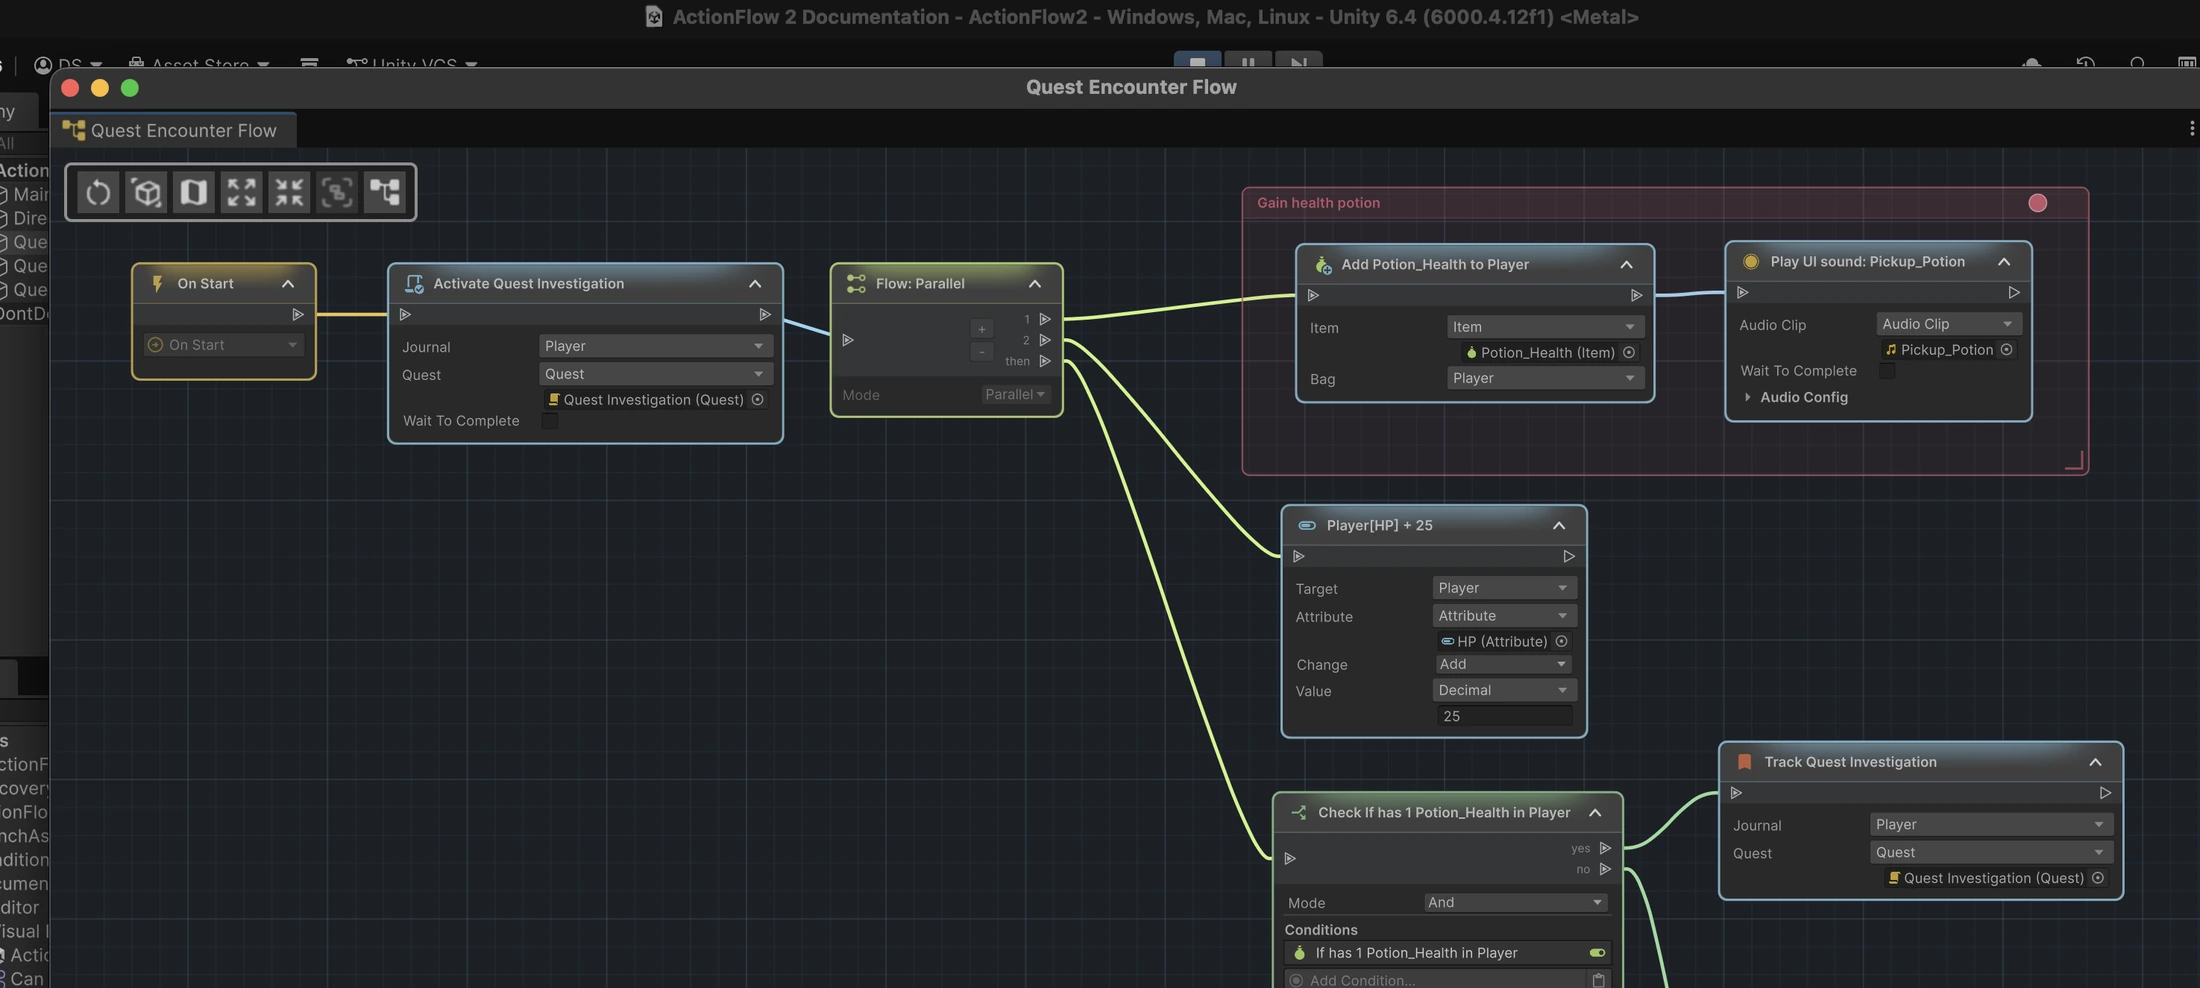Image resolution: width=2200 pixels, height=988 pixels.
Task: Click the 'no' output port of Check node
Action: point(1605,869)
